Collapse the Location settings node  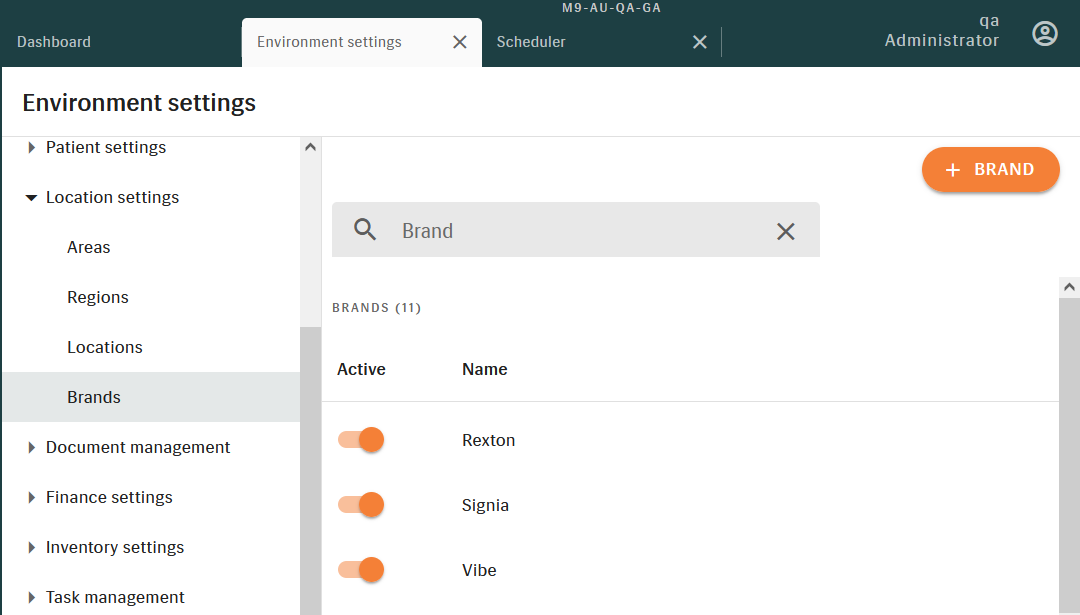pyautogui.click(x=31, y=198)
